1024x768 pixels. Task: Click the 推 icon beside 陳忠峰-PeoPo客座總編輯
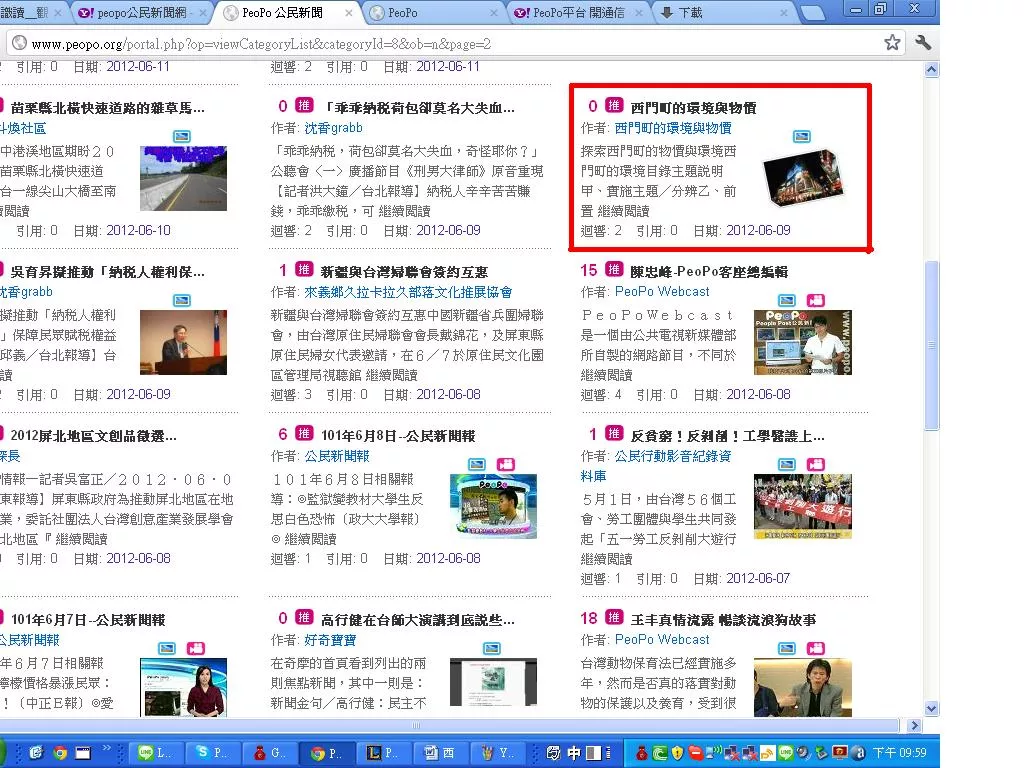click(614, 270)
